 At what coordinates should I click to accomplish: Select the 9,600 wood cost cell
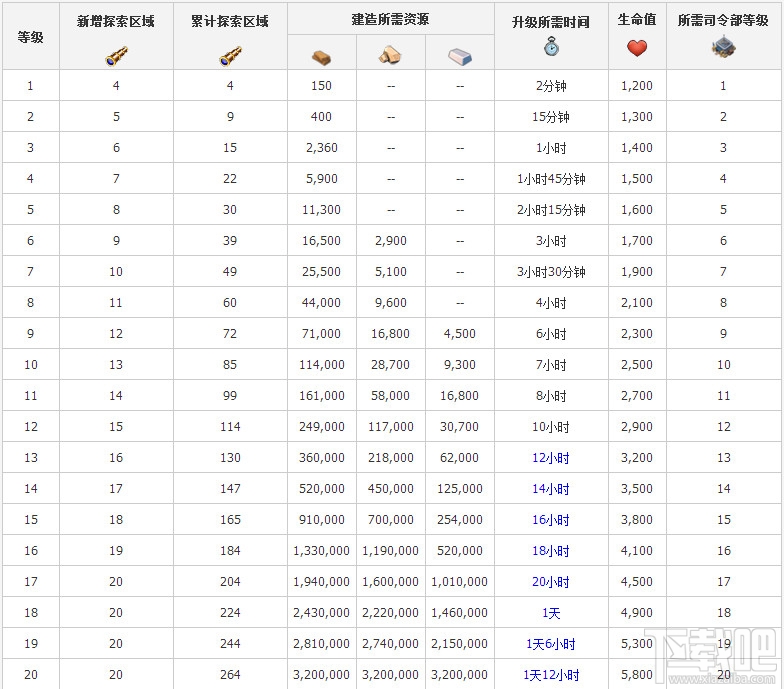[390, 302]
